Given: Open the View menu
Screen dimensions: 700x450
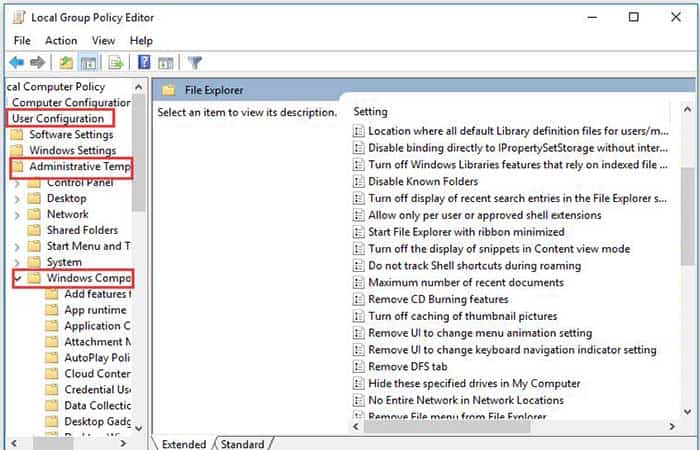Looking at the screenshot, I should (x=104, y=41).
